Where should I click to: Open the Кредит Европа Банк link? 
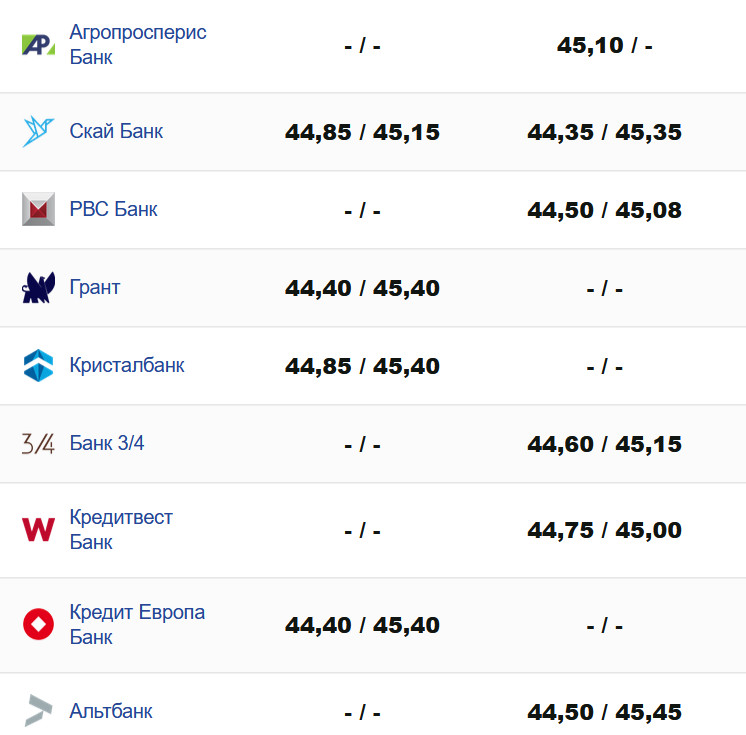pyautogui.click(x=137, y=625)
